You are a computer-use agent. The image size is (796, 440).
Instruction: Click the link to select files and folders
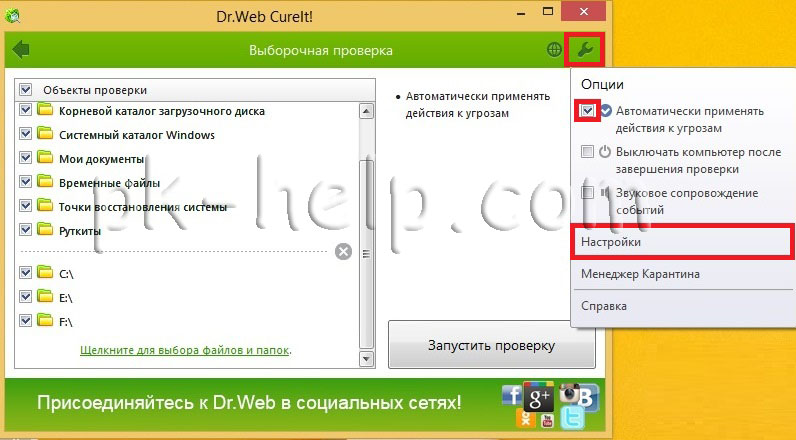pos(186,350)
